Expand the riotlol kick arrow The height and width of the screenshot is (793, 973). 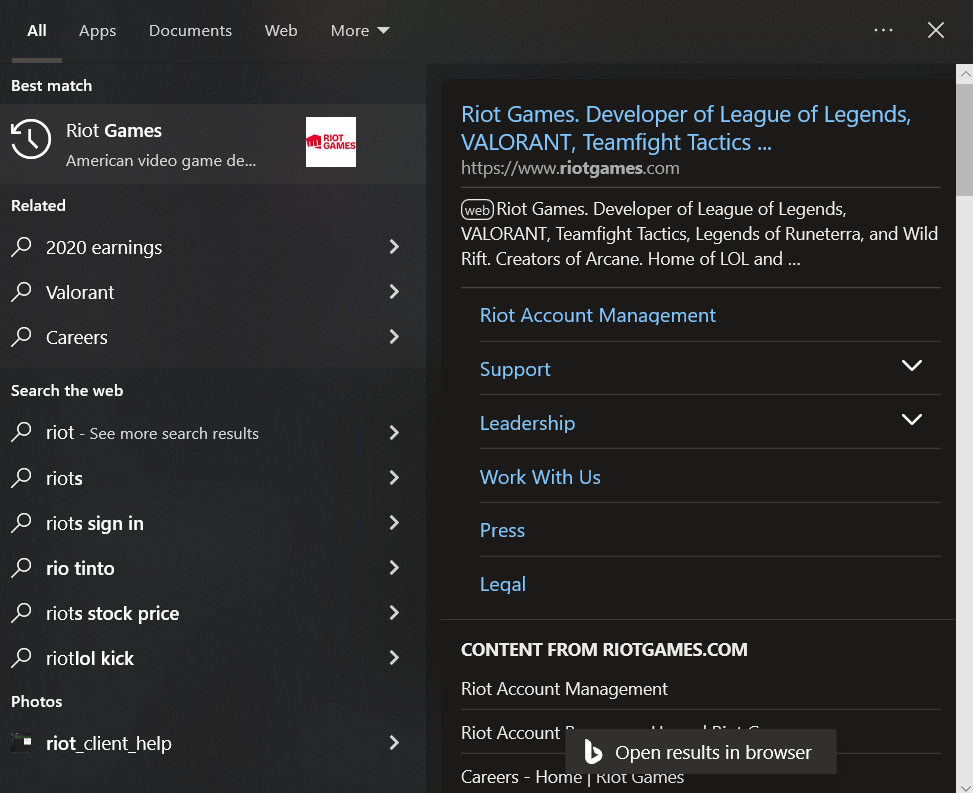pos(394,658)
